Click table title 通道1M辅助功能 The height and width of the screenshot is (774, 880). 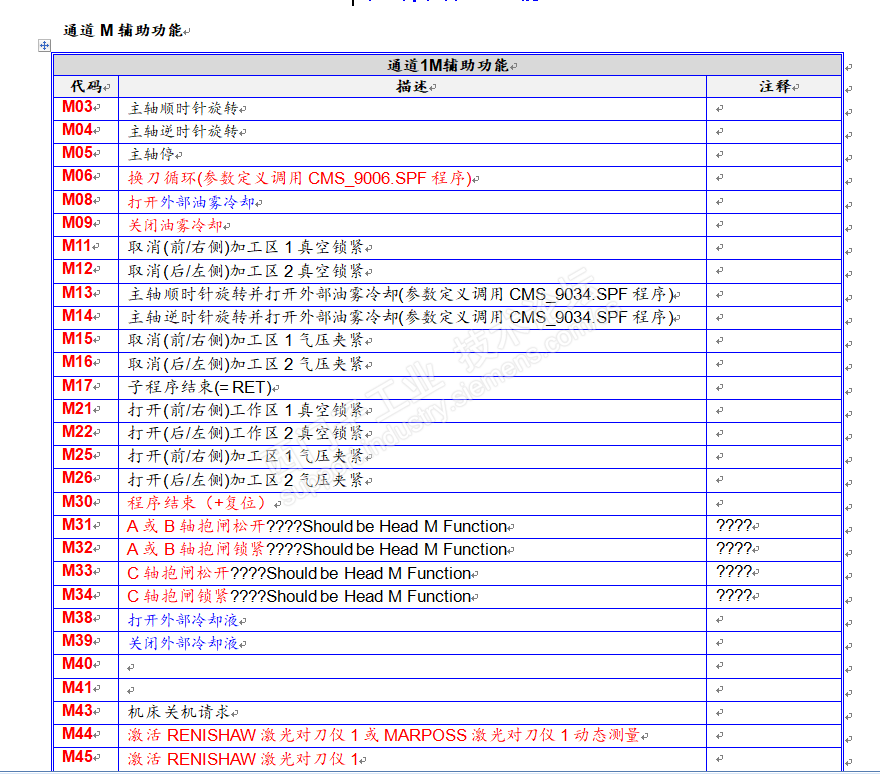tap(448, 66)
